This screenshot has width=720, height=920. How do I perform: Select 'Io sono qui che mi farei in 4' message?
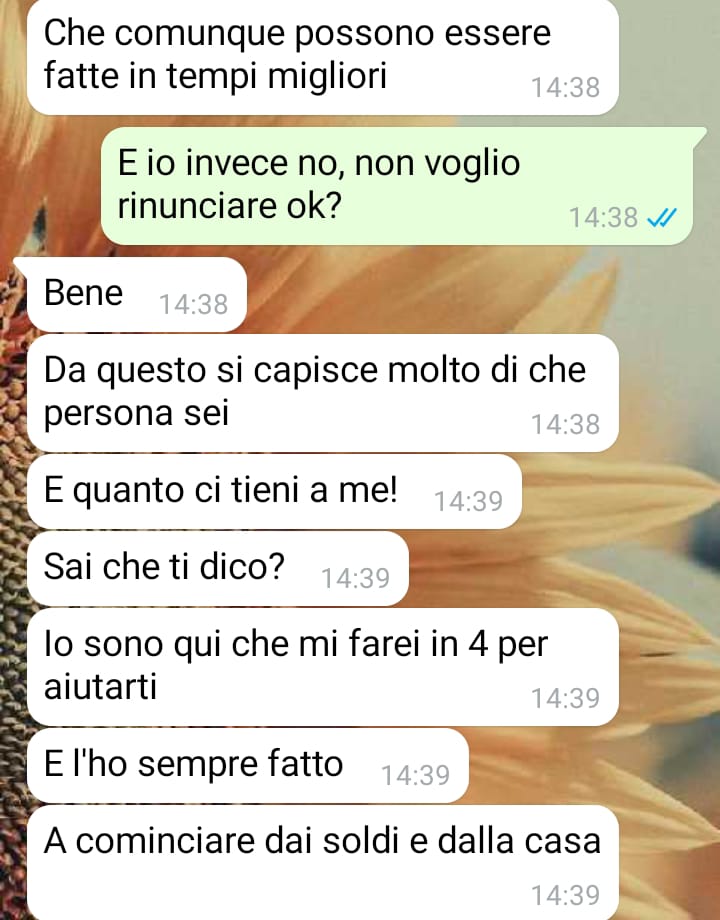coord(323,667)
